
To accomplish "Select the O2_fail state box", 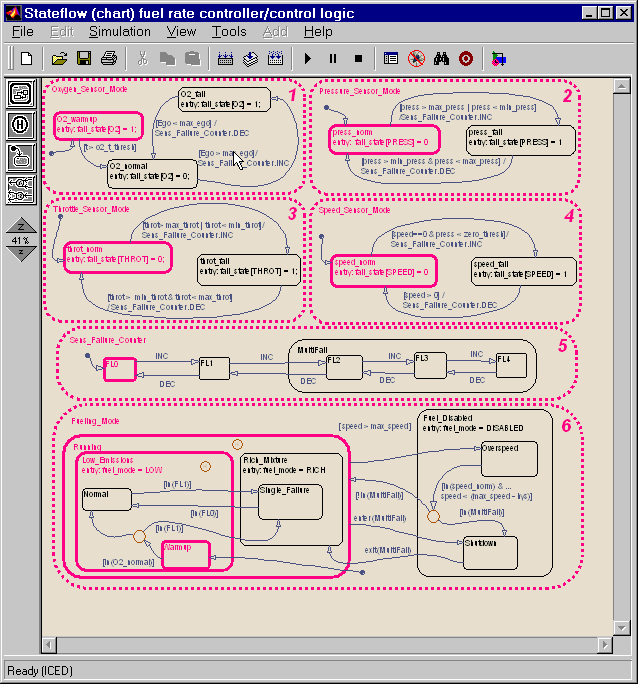I will click(224, 99).
